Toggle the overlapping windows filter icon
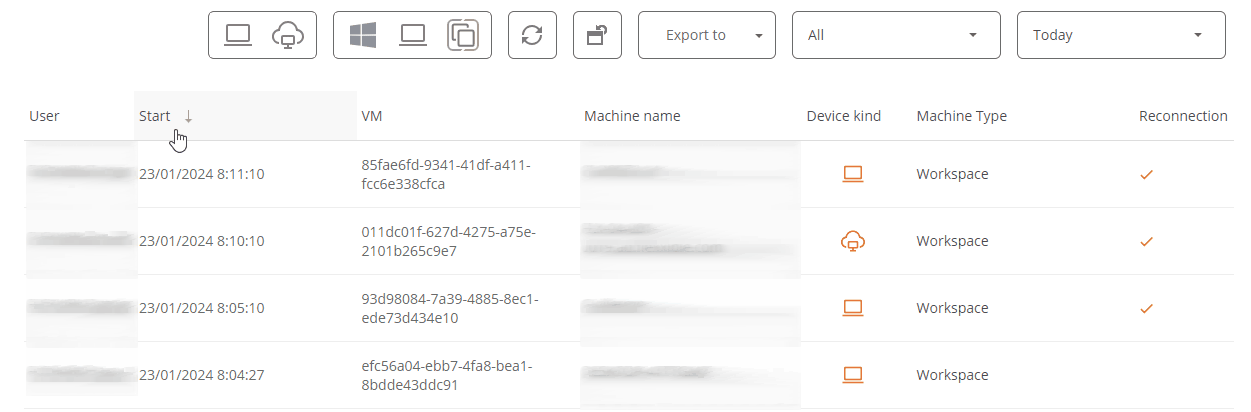This screenshot has height=412, width=1251. coord(463,35)
